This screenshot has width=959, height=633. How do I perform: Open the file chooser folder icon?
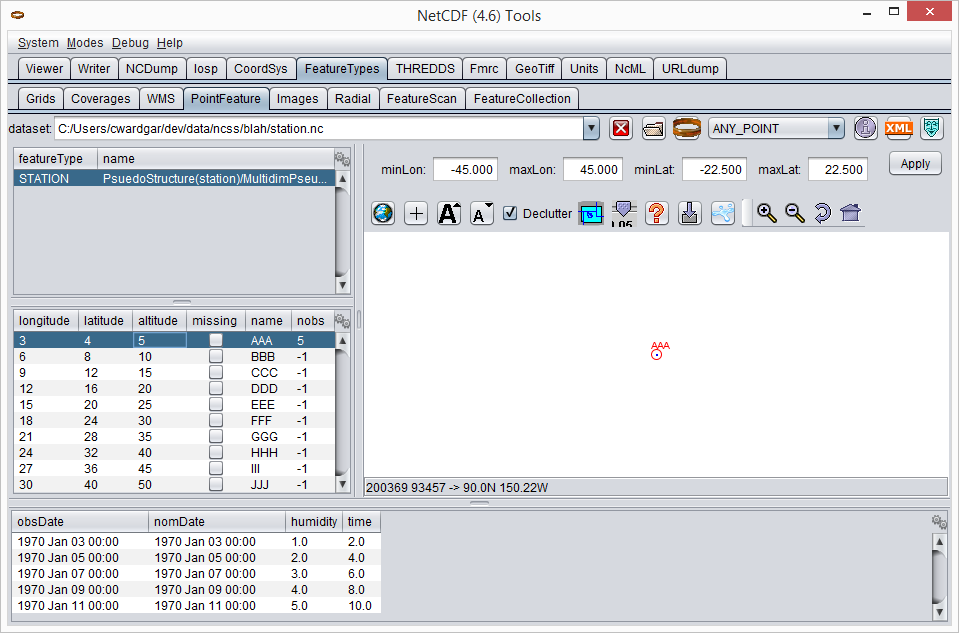(653, 128)
